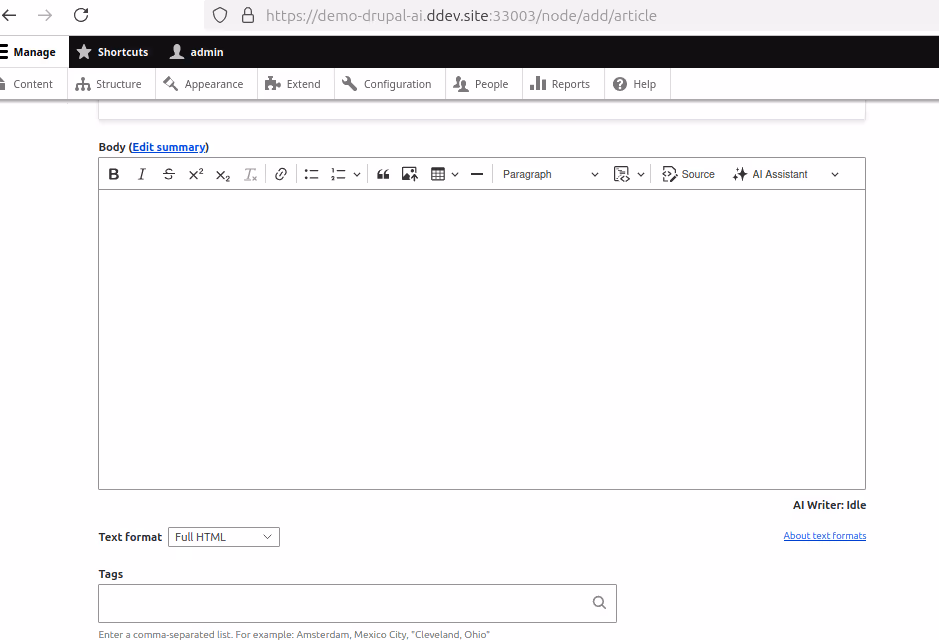Apply strikethrough formatting
This screenshot has width=939, height=640.
pos(169,174)
